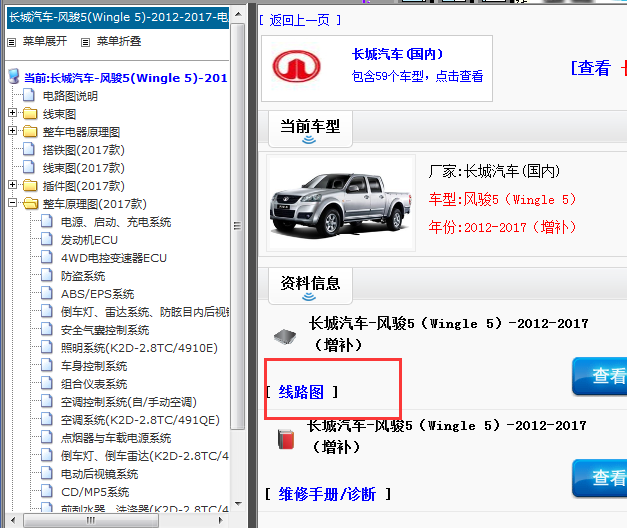Open the 线路图 link

tap(301, 392)
